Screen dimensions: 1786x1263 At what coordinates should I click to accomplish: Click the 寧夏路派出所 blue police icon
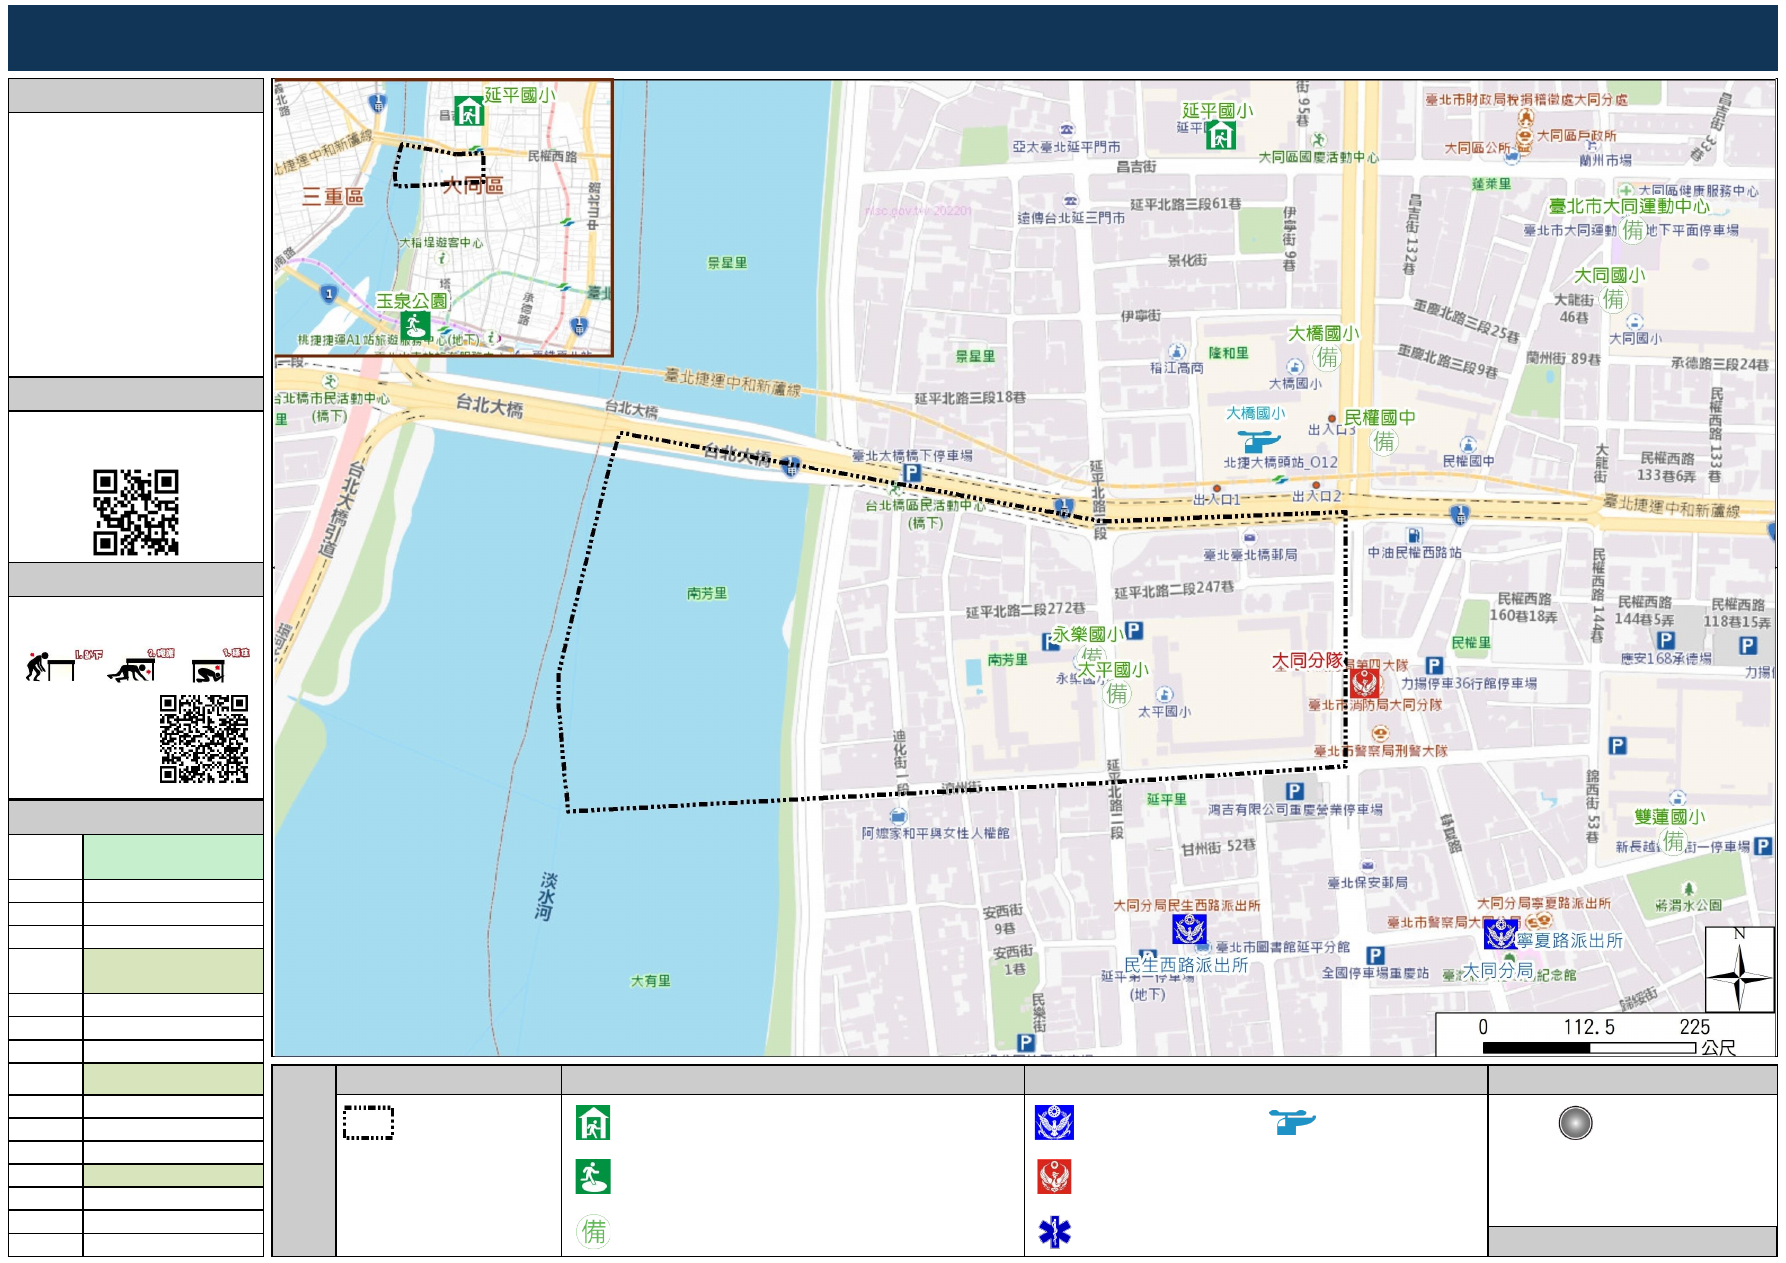pos(1500,933)
